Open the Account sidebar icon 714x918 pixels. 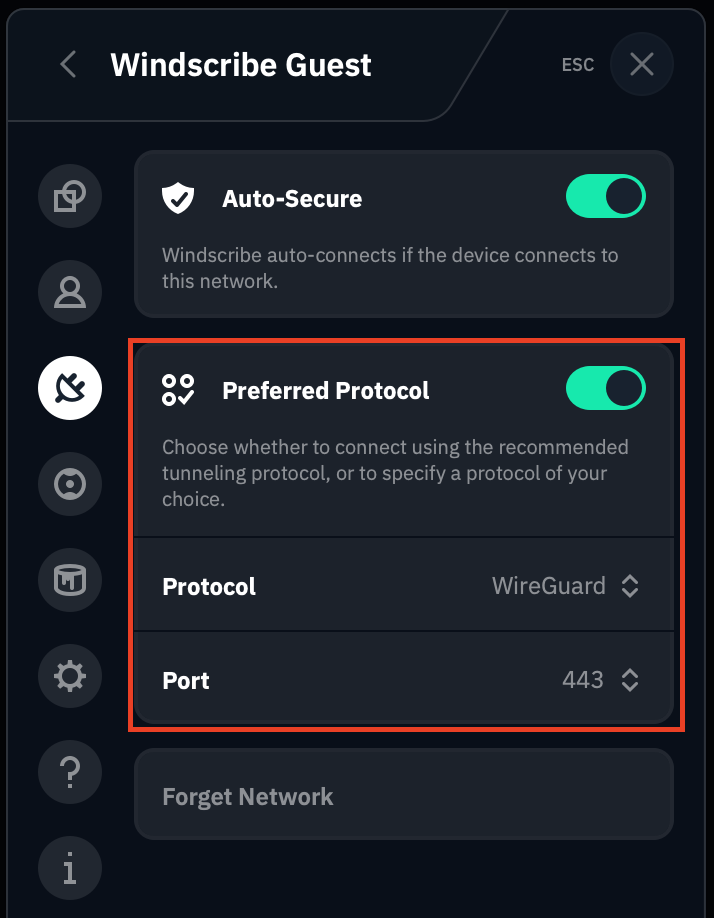tap(70, 292)
